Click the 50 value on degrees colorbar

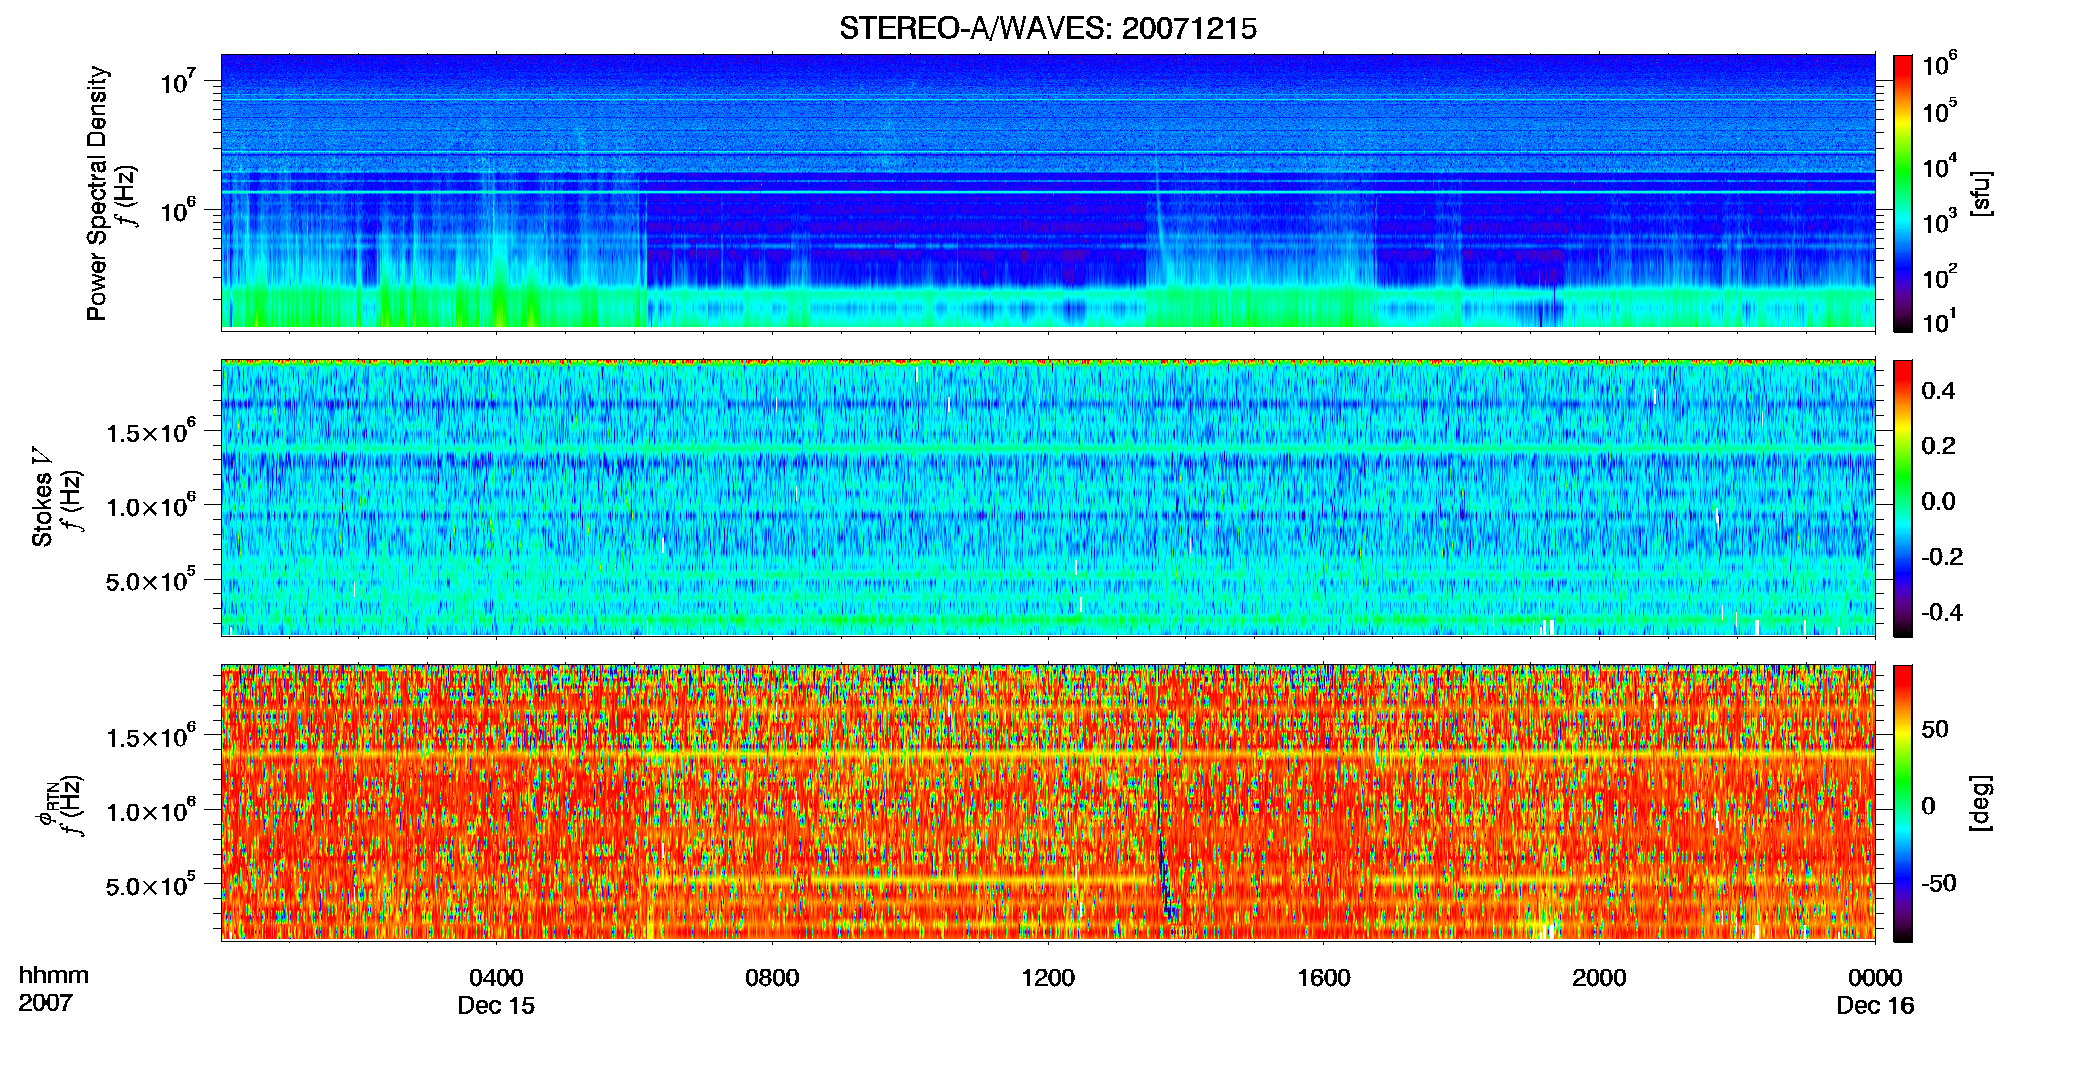[x=1935, y=729]
